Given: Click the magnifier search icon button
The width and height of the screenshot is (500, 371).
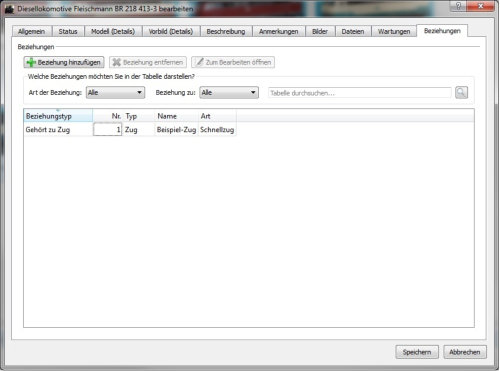Looking at the screenshot, I should tap(461, 92).
